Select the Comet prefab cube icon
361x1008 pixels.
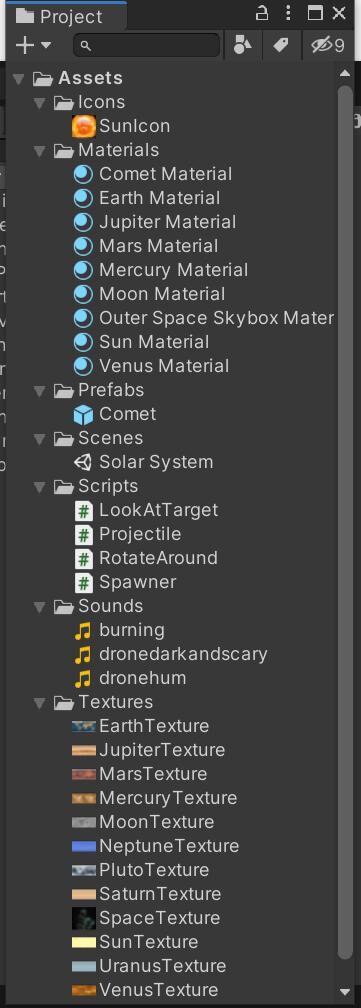tap(84, 415)
